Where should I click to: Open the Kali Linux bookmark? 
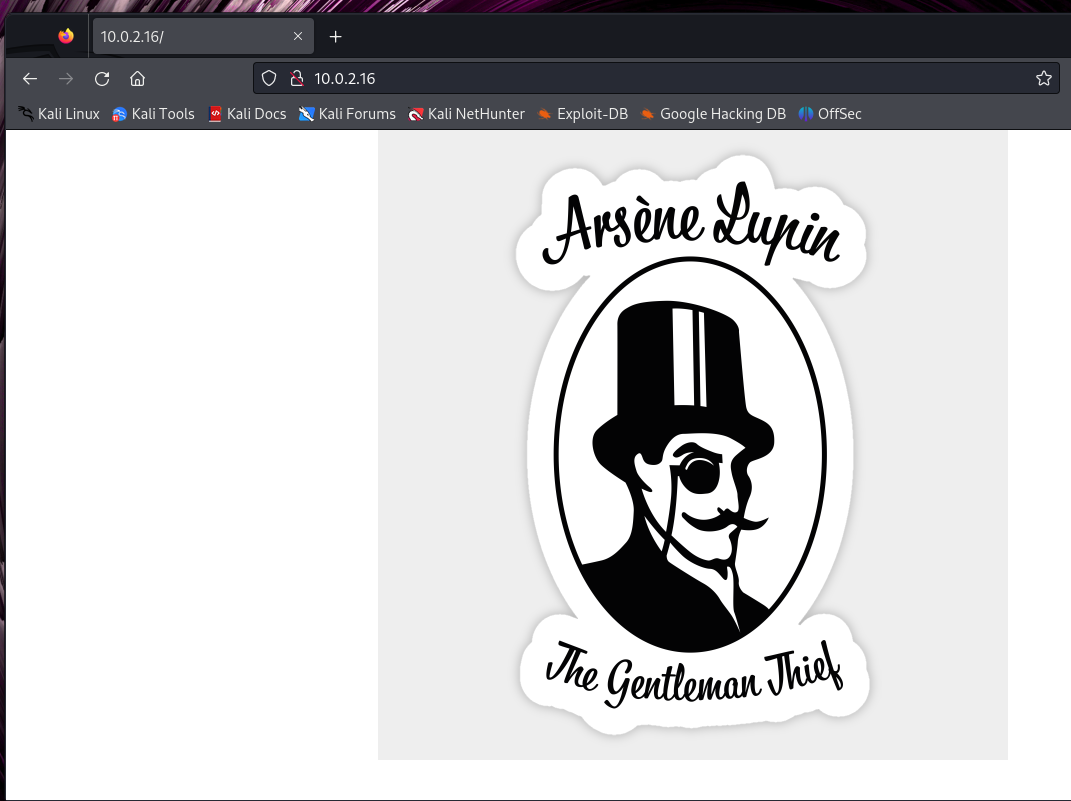coord(59,114)
